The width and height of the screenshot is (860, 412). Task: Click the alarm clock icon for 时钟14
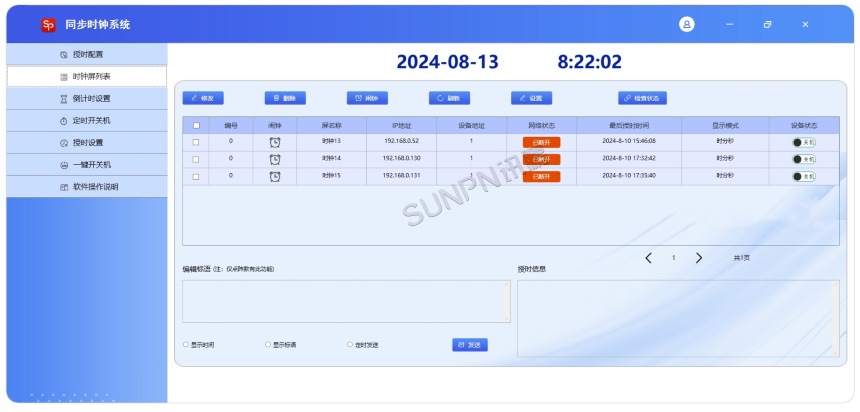tap(275, 159)
